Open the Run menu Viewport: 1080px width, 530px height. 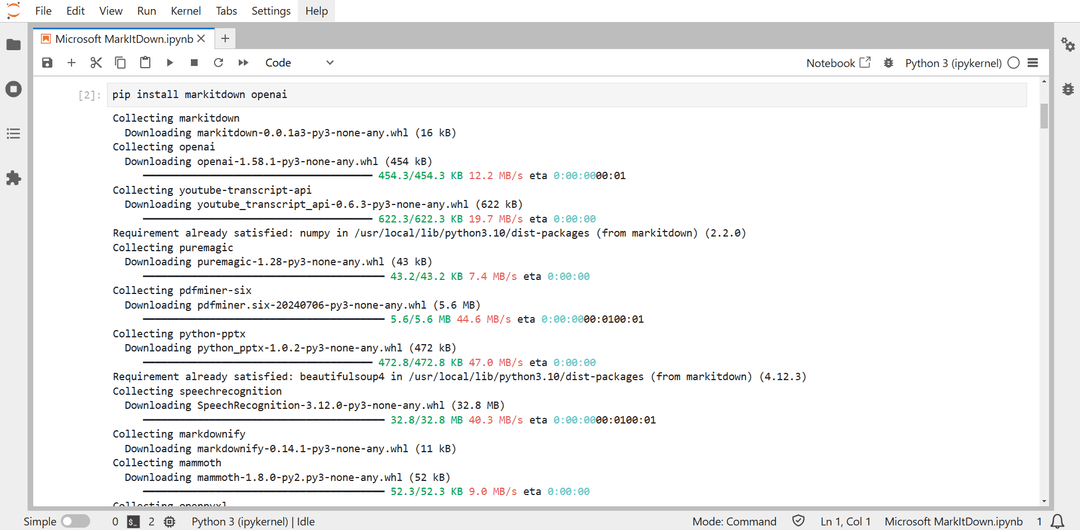click(147, 11)
